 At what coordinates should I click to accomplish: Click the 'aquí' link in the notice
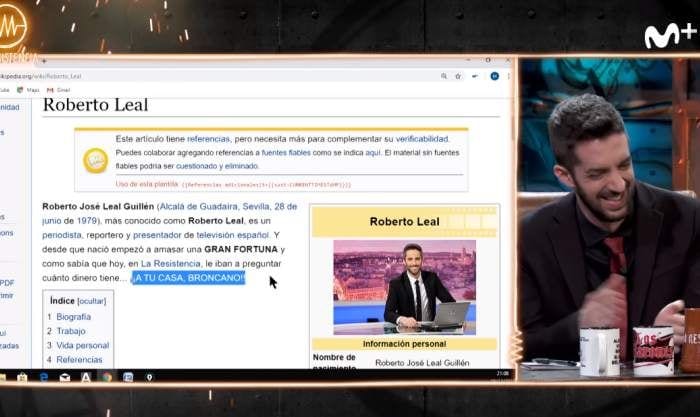point(373,153)
